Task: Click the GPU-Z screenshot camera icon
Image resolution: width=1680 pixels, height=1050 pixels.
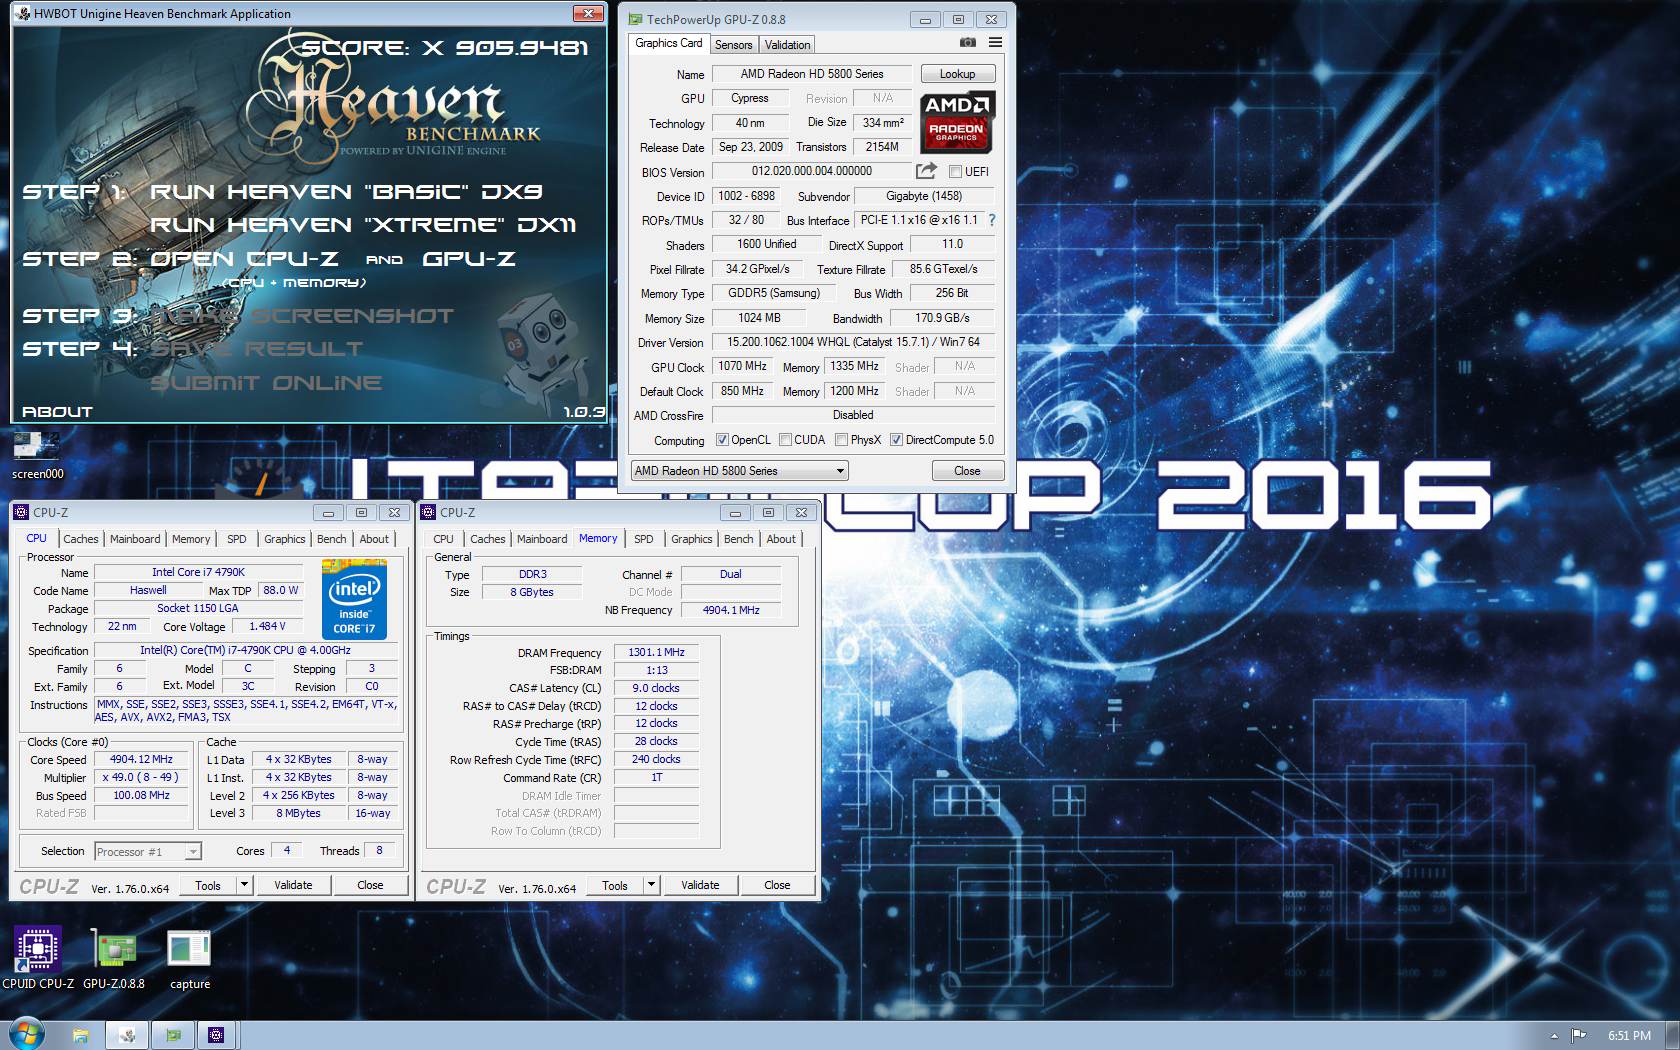Action: click(x=967, y=43)
